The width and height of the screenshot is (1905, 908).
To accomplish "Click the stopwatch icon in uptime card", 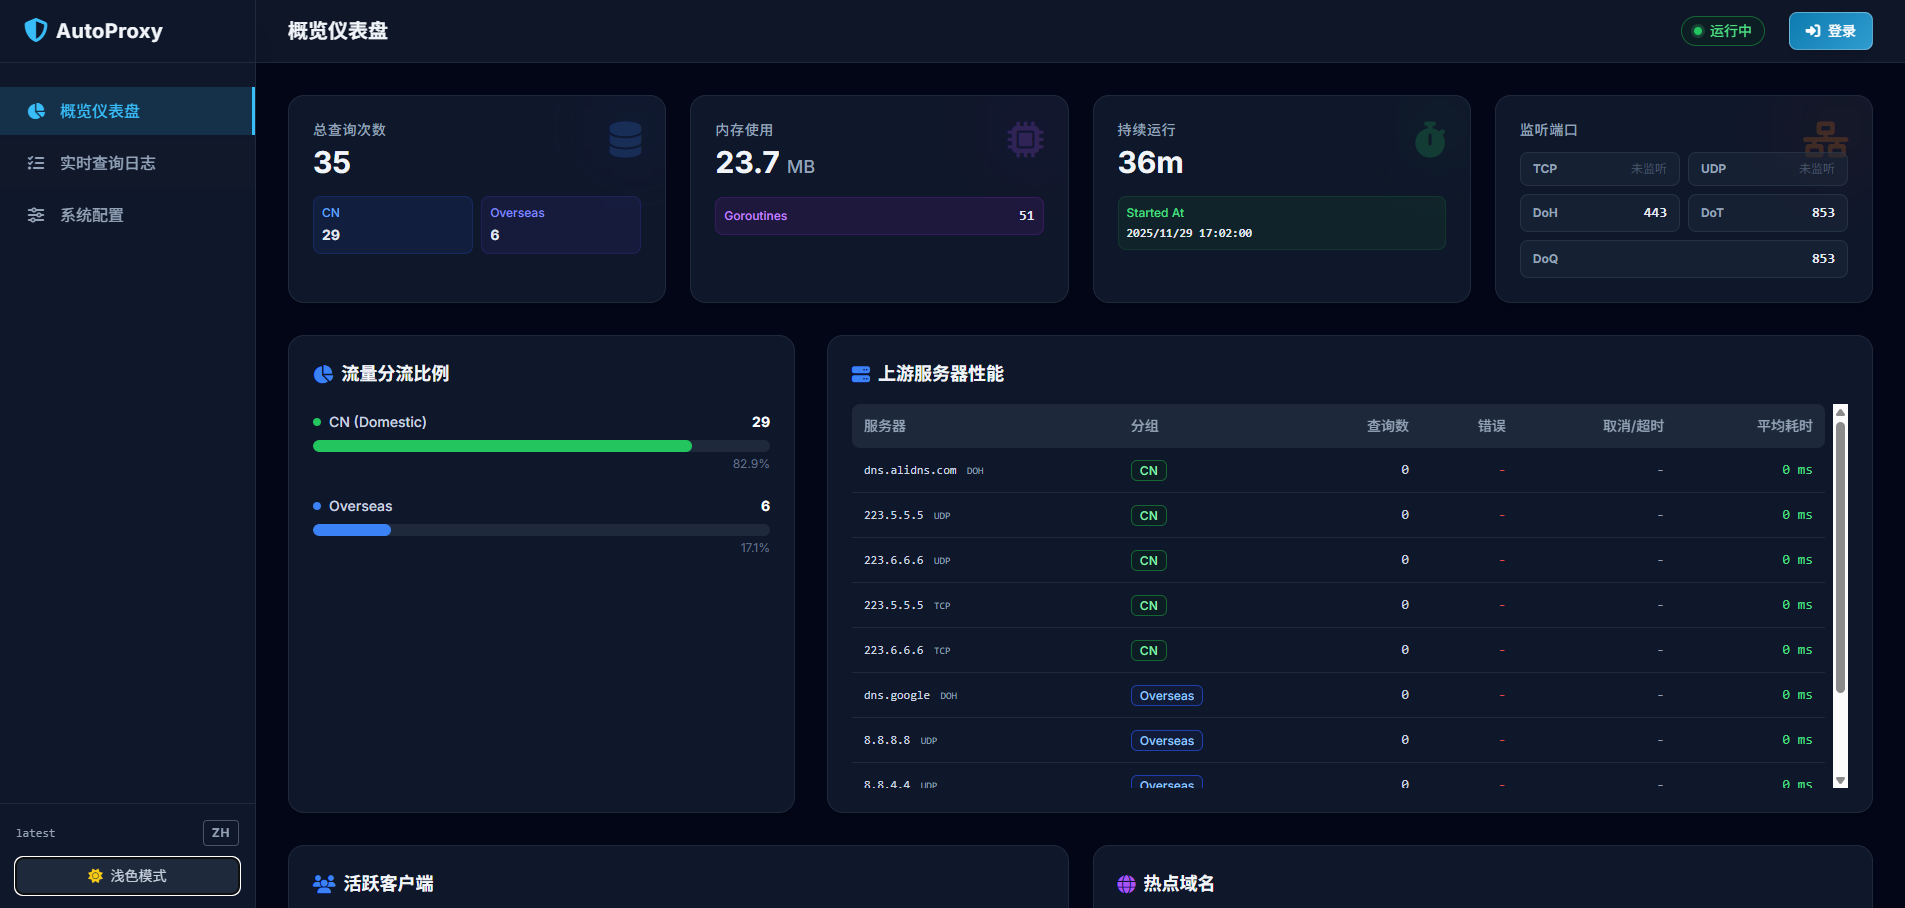I will tap(1430, 140).
